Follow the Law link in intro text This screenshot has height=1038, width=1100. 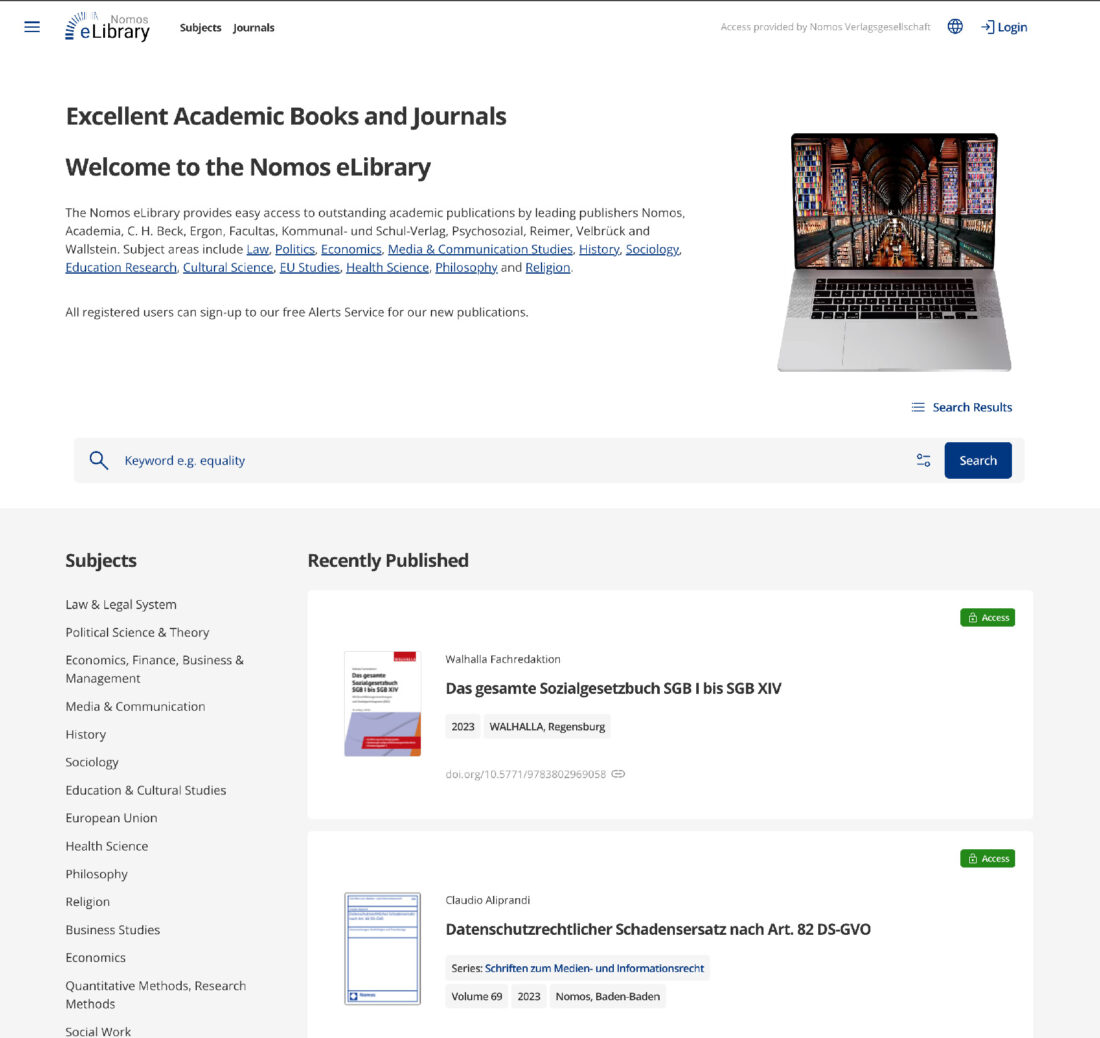(x=257, y=249)
